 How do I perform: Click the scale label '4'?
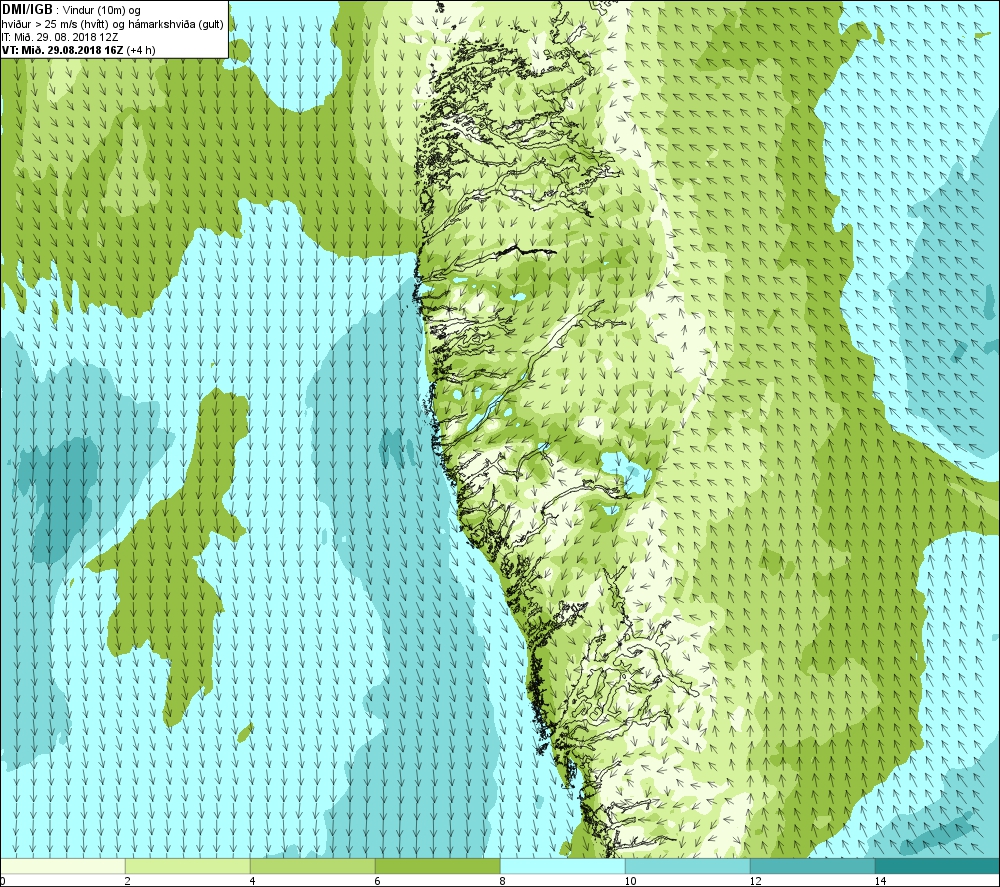click(253, 881)
